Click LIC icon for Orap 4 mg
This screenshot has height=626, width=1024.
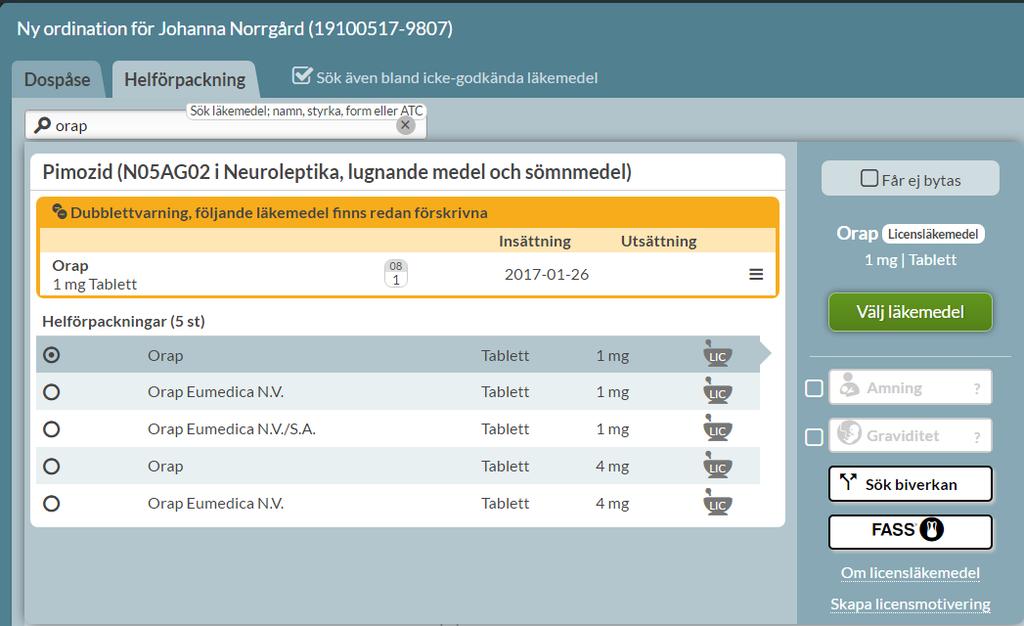tap(717, 466)
